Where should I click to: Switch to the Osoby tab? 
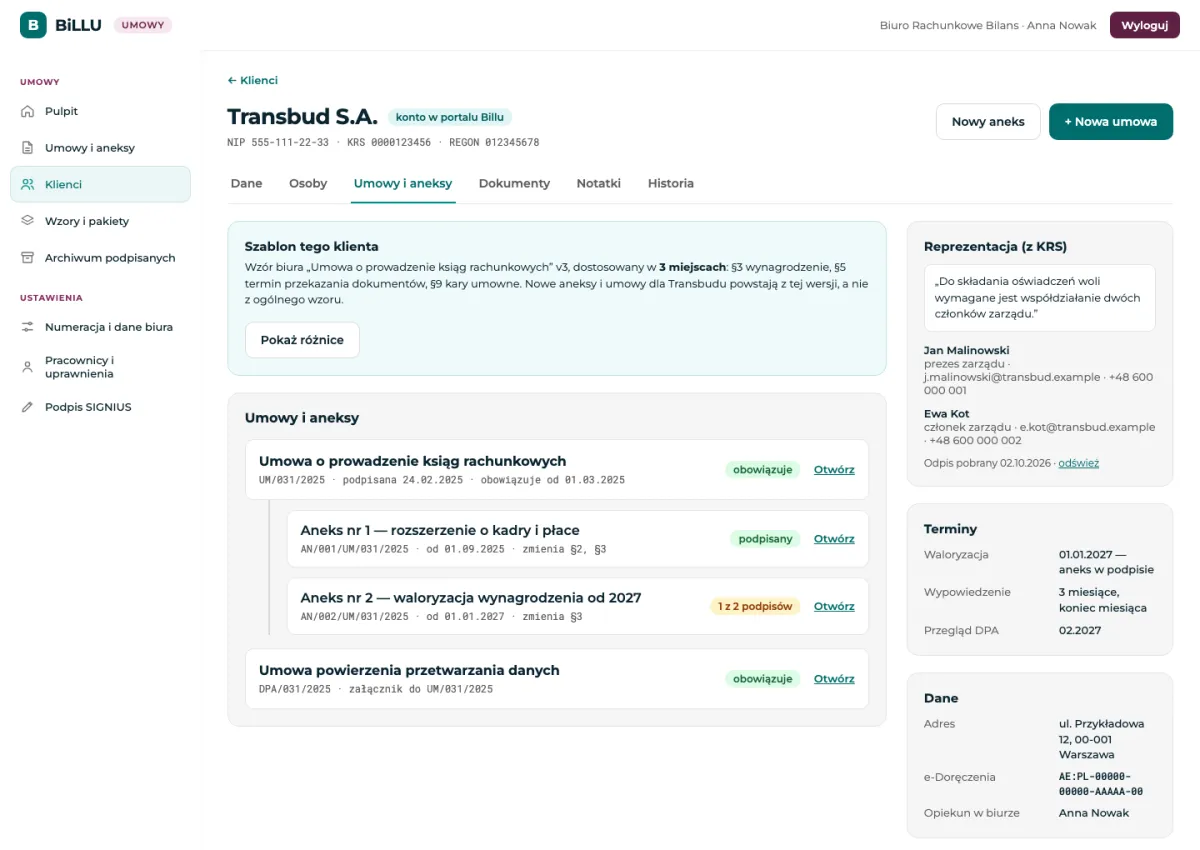(308, 184)
